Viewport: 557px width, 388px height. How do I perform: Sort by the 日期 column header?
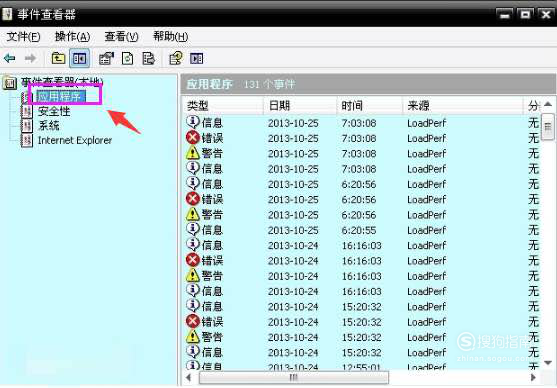click(300, 106)
